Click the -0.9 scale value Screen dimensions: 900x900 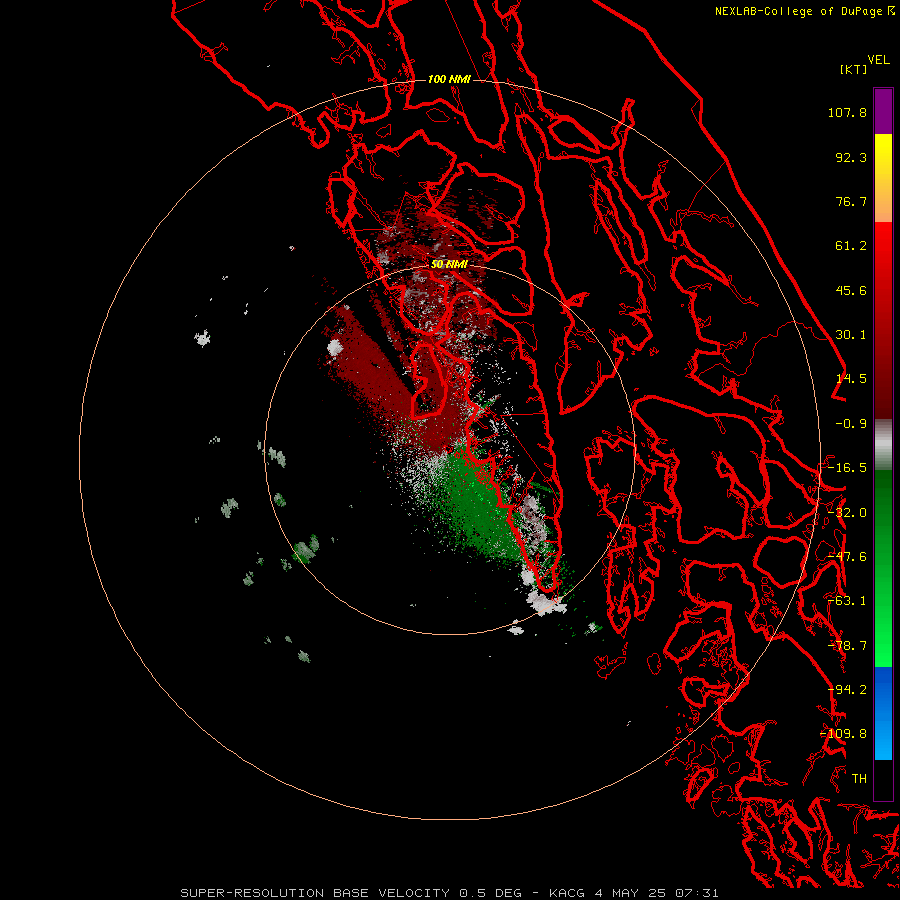[x=851, y=424]
